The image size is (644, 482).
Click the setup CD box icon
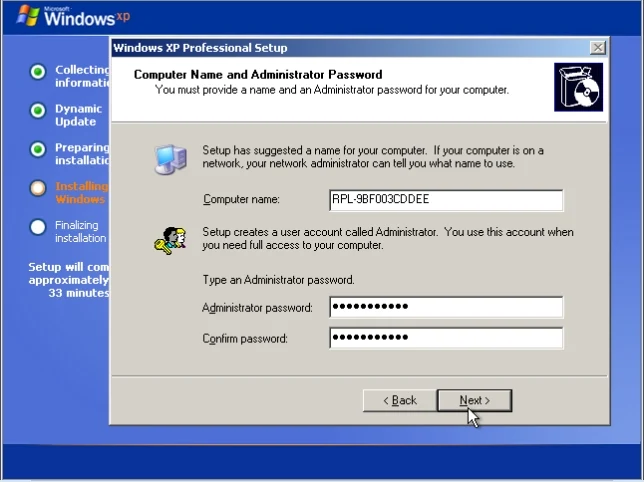(x=578, y=87)
